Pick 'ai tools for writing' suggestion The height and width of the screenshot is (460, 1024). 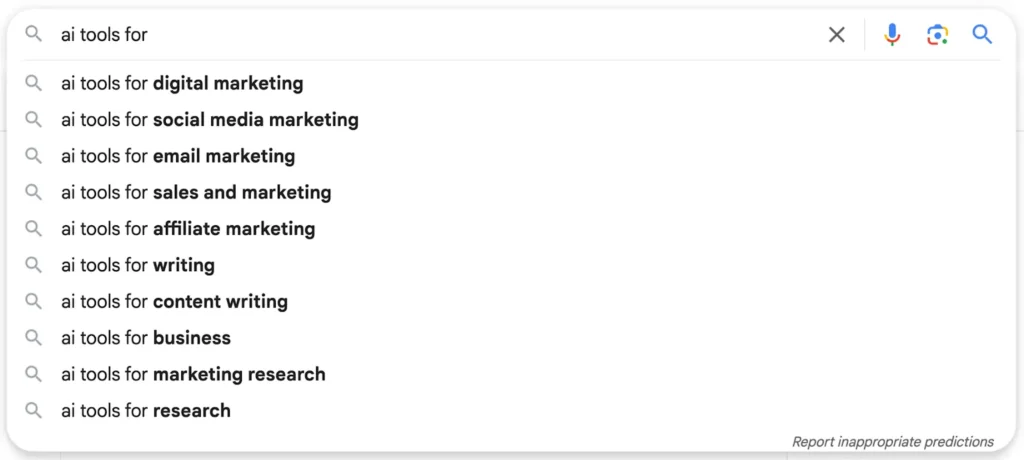pos(511,265)
